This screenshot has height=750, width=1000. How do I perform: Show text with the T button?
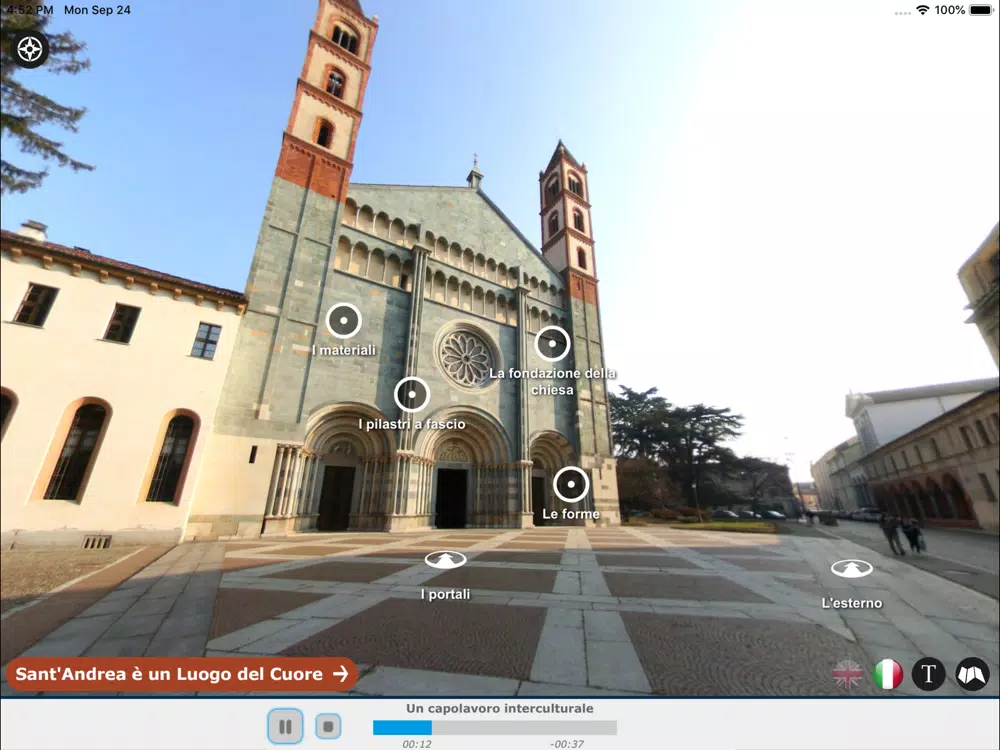tap(929, 674)
